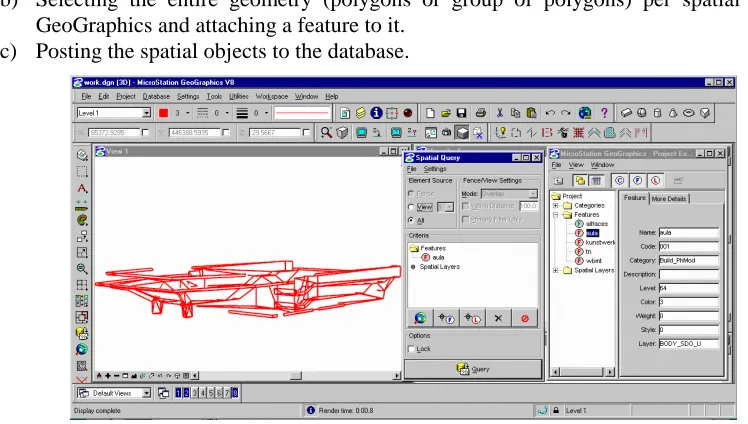Click the globe icon in main toolbar

(x=585, y=113)
